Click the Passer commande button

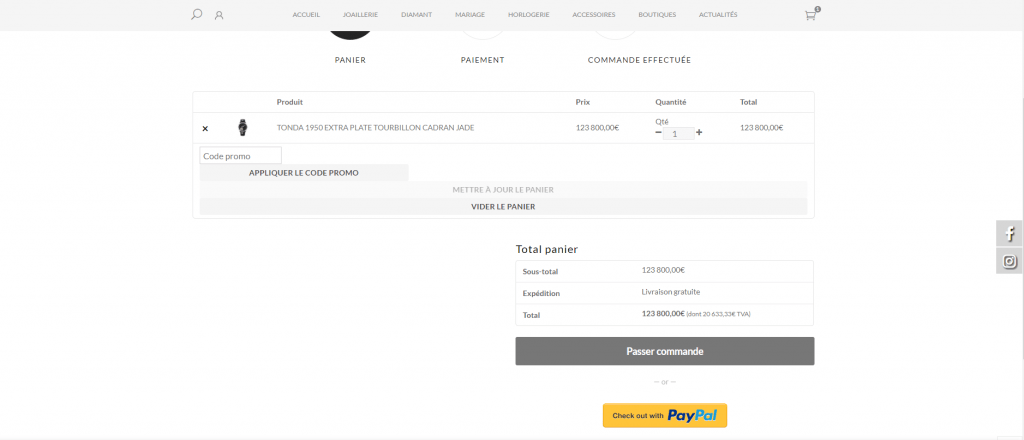665,351
